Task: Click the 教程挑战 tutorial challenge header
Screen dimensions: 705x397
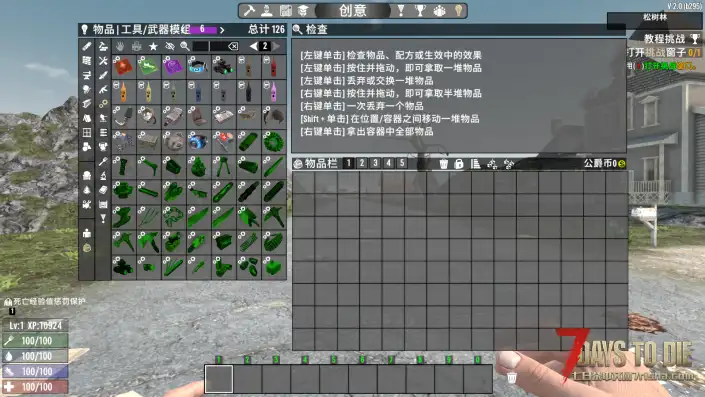Action: [665, 39]
